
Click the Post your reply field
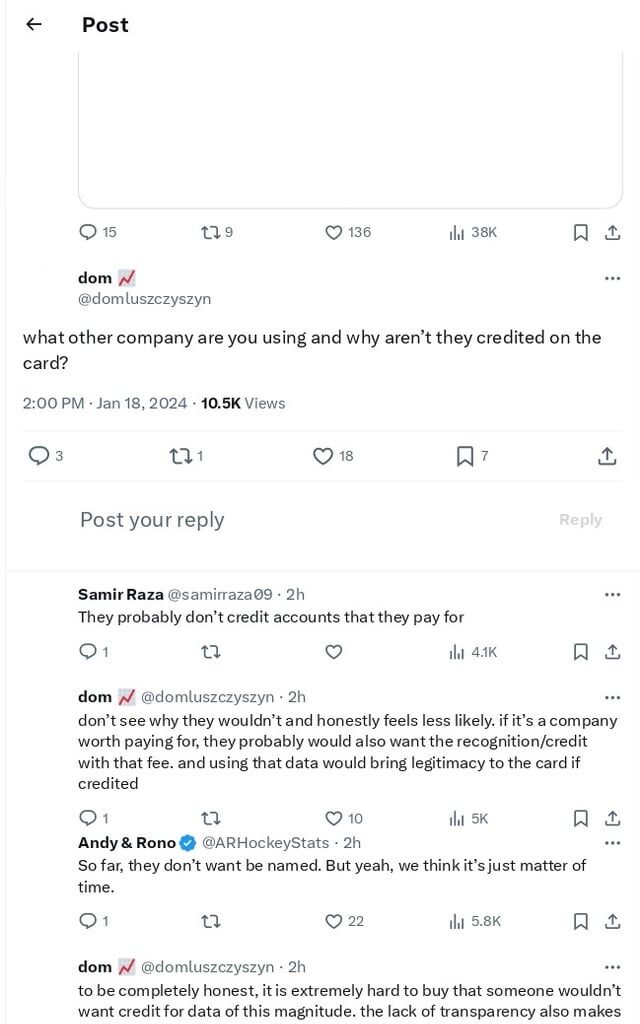[x=151, y=519]
